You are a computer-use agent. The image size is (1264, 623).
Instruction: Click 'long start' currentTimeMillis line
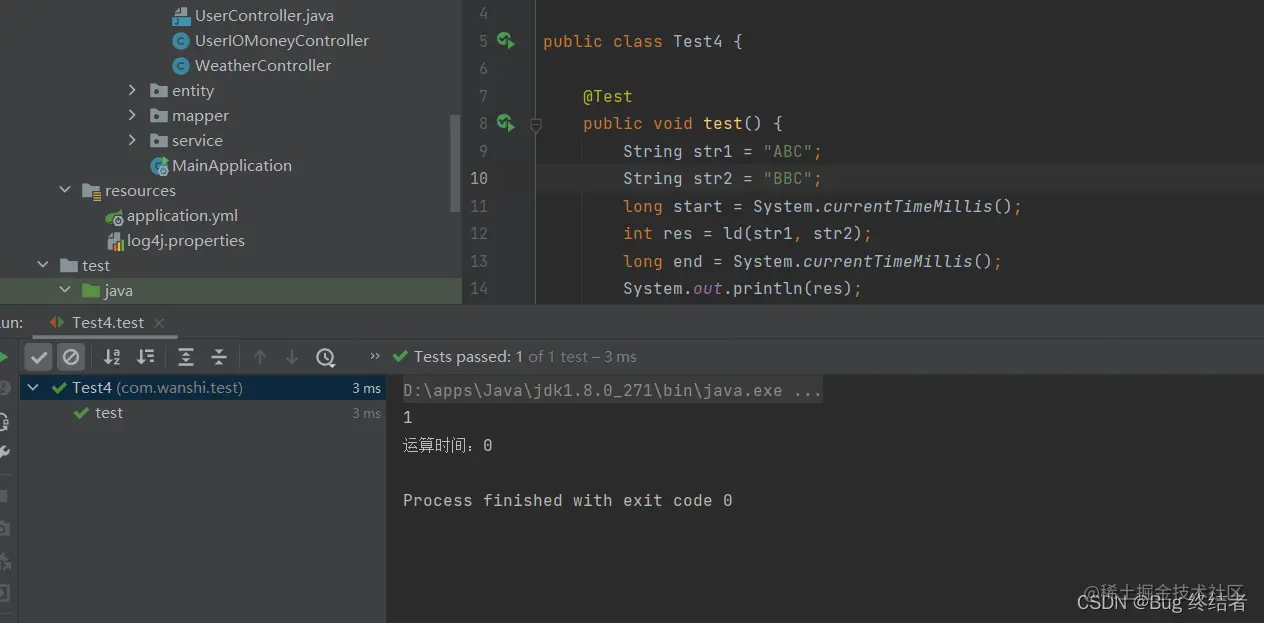click(x=822, y=206)
